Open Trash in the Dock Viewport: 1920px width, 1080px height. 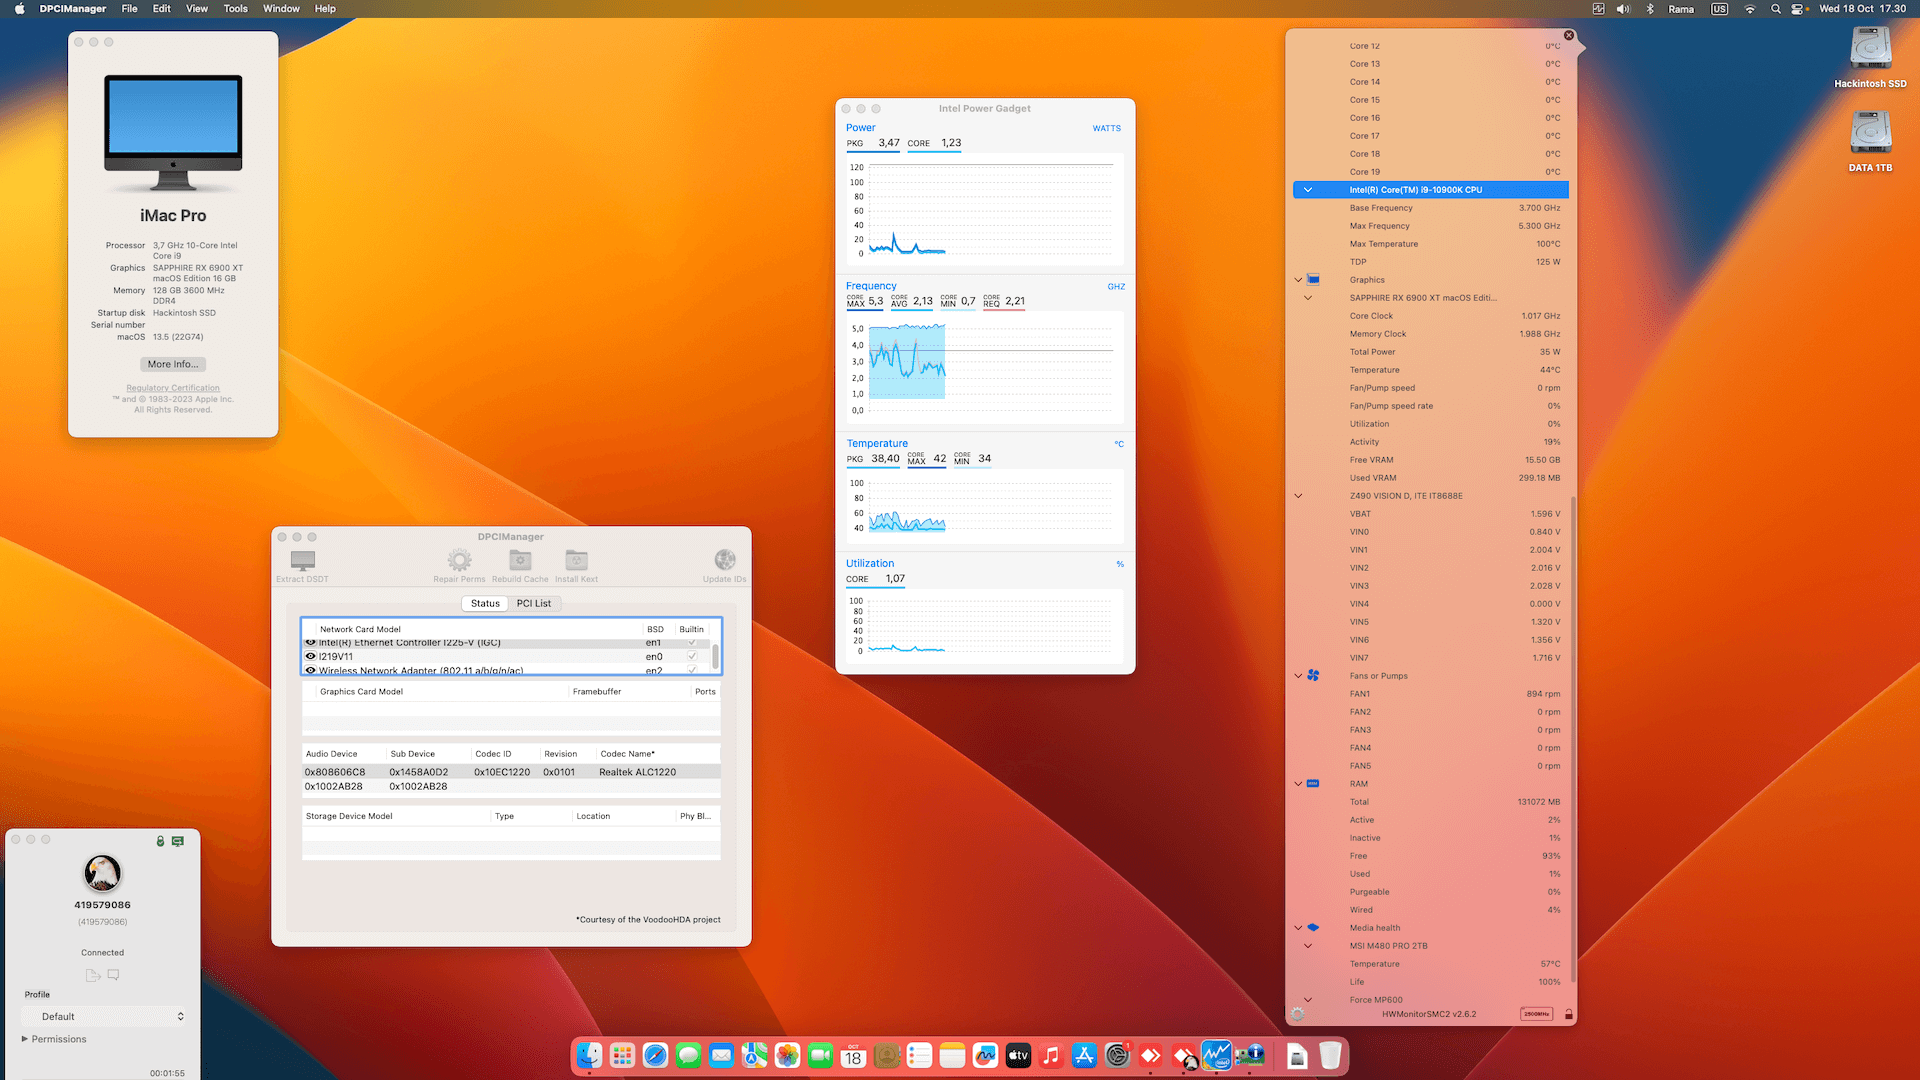[1330, 1055]
